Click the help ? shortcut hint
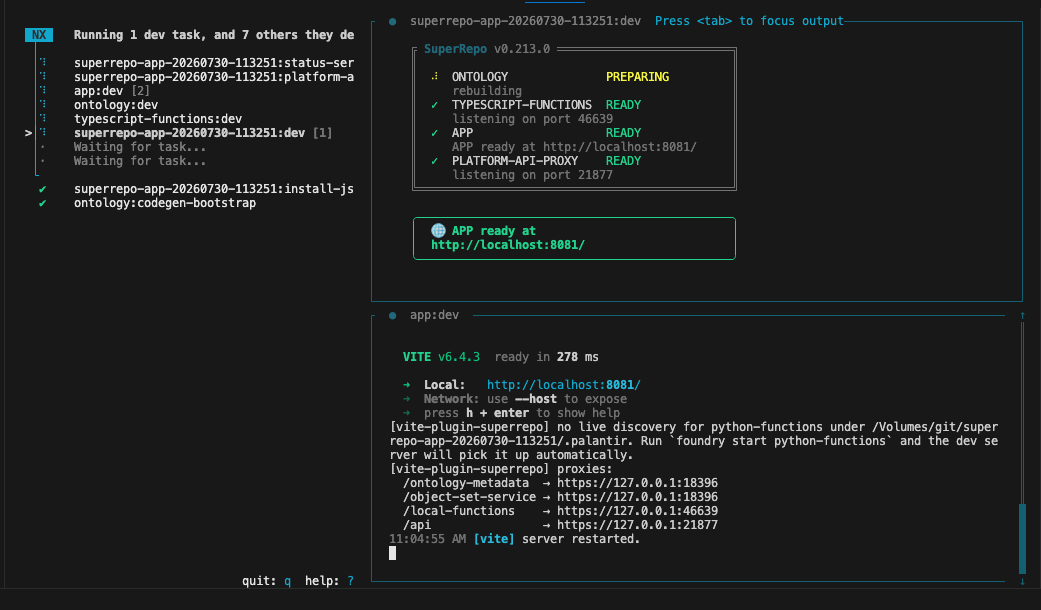This screenshot has width=1041, height=610. click(x=329, y=581)
